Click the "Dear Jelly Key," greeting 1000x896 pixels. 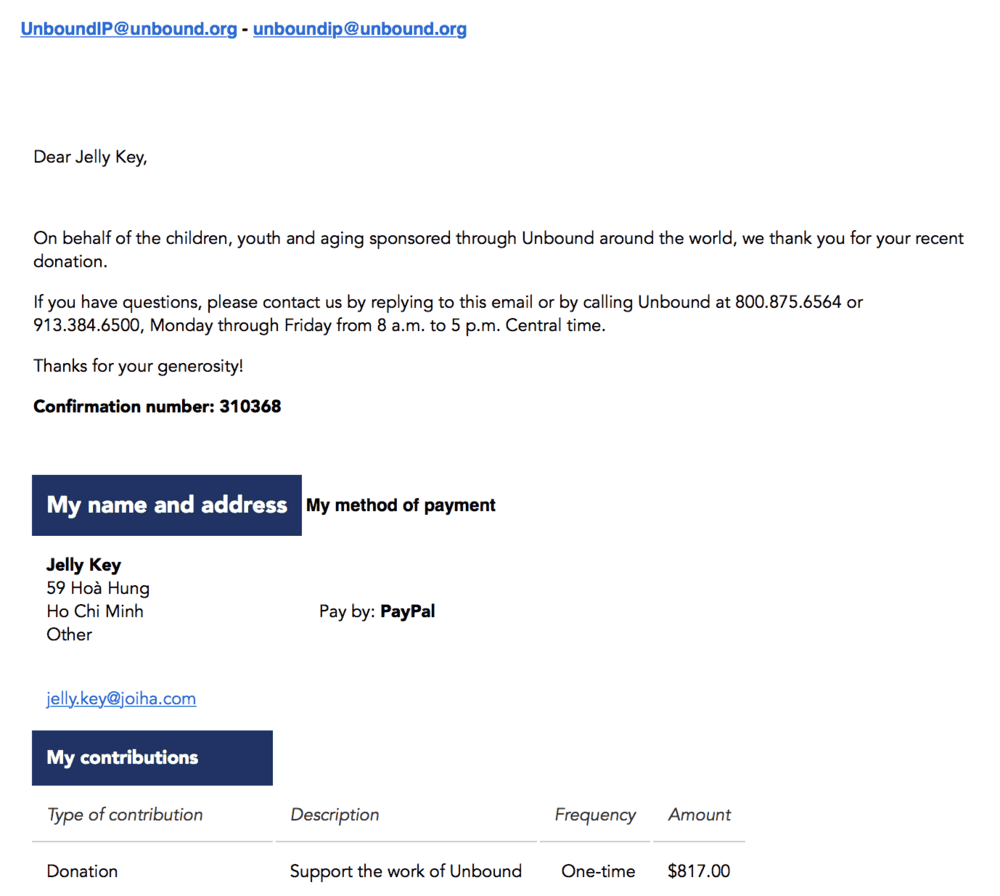pos(90,157)
